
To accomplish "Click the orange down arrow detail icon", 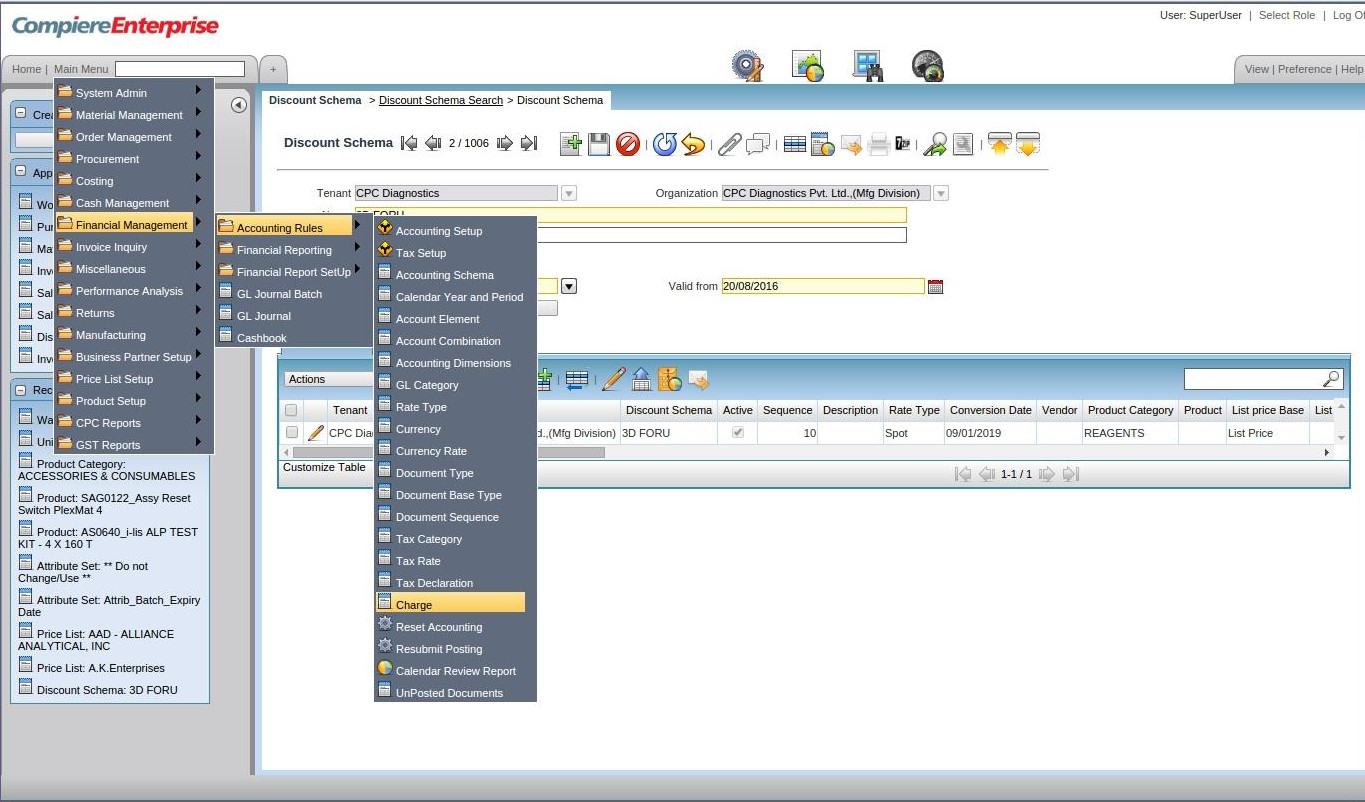I will (x=1028, y=144).
